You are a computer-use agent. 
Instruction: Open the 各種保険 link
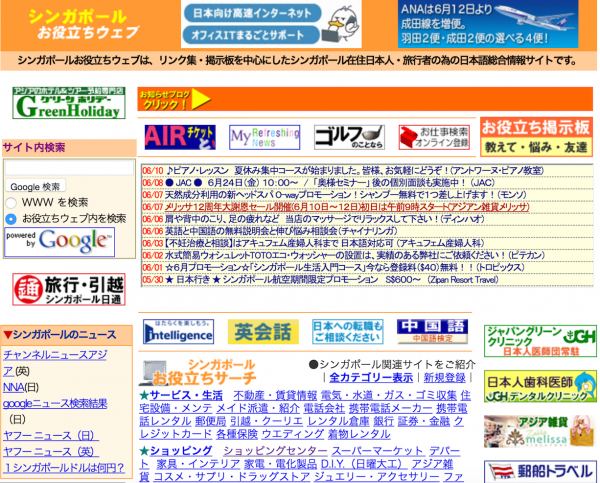coord(237,434)
